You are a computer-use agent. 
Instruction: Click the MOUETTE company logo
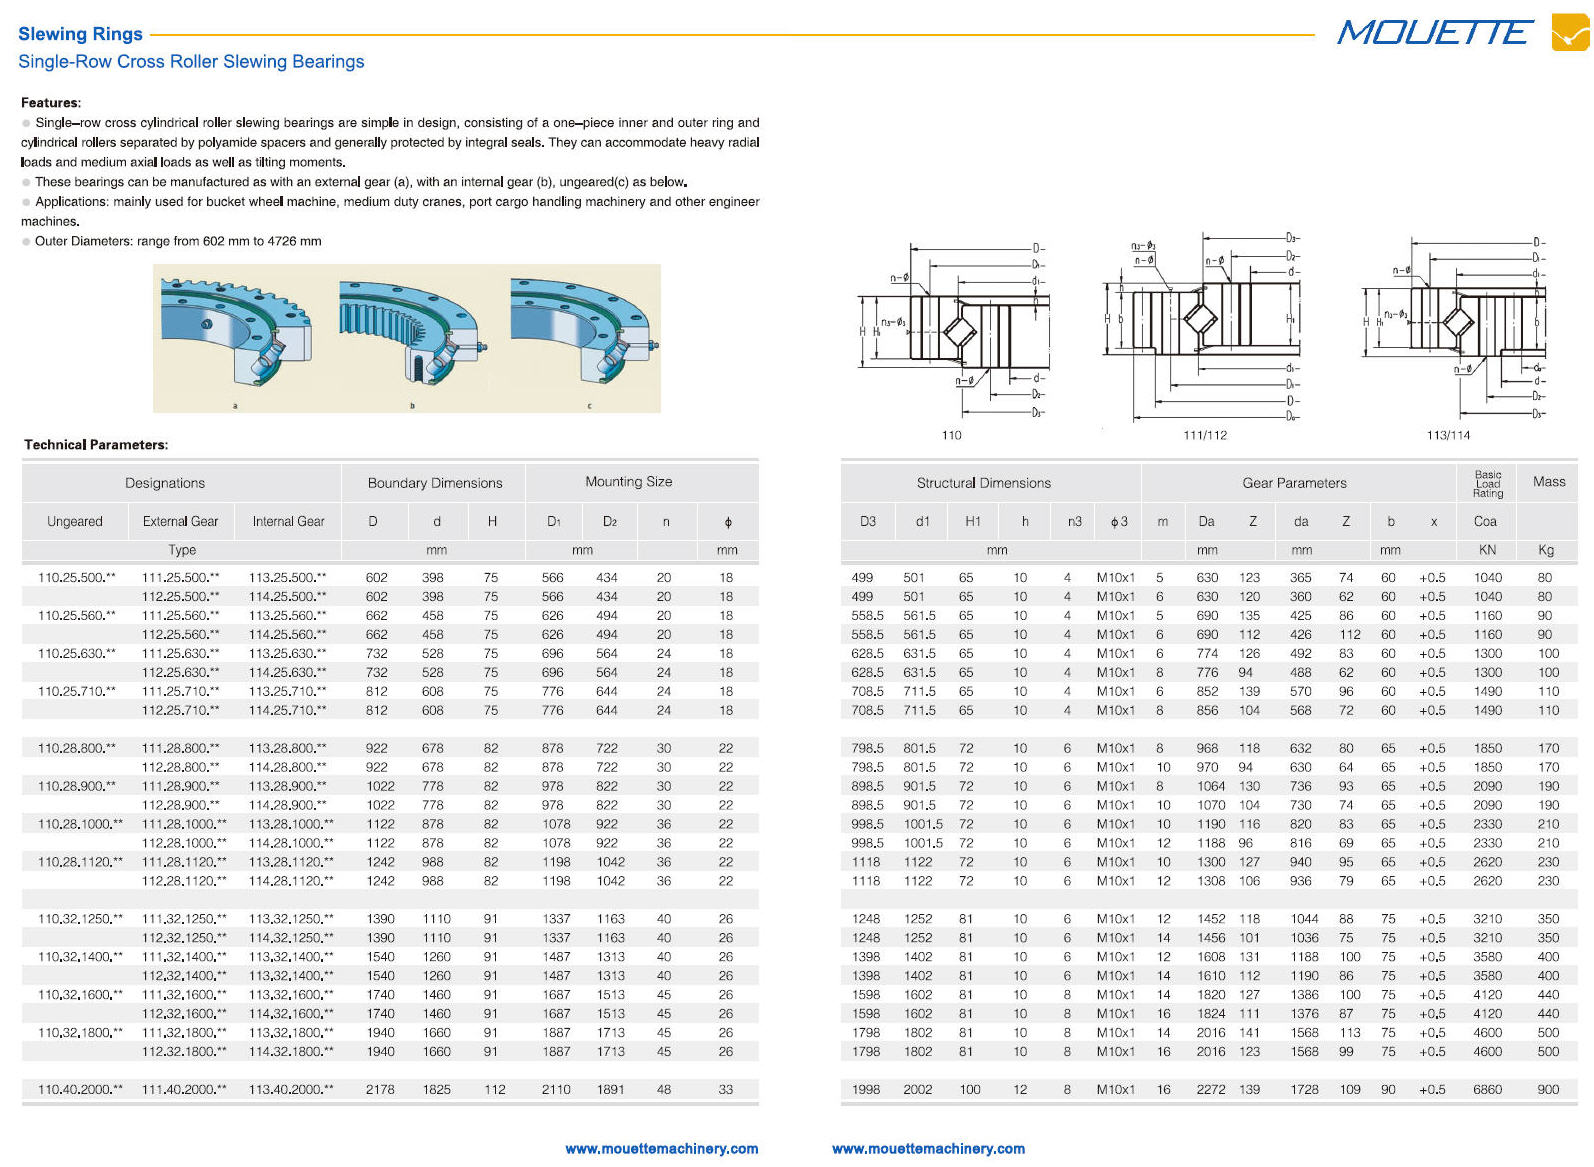coord(1435,33)
